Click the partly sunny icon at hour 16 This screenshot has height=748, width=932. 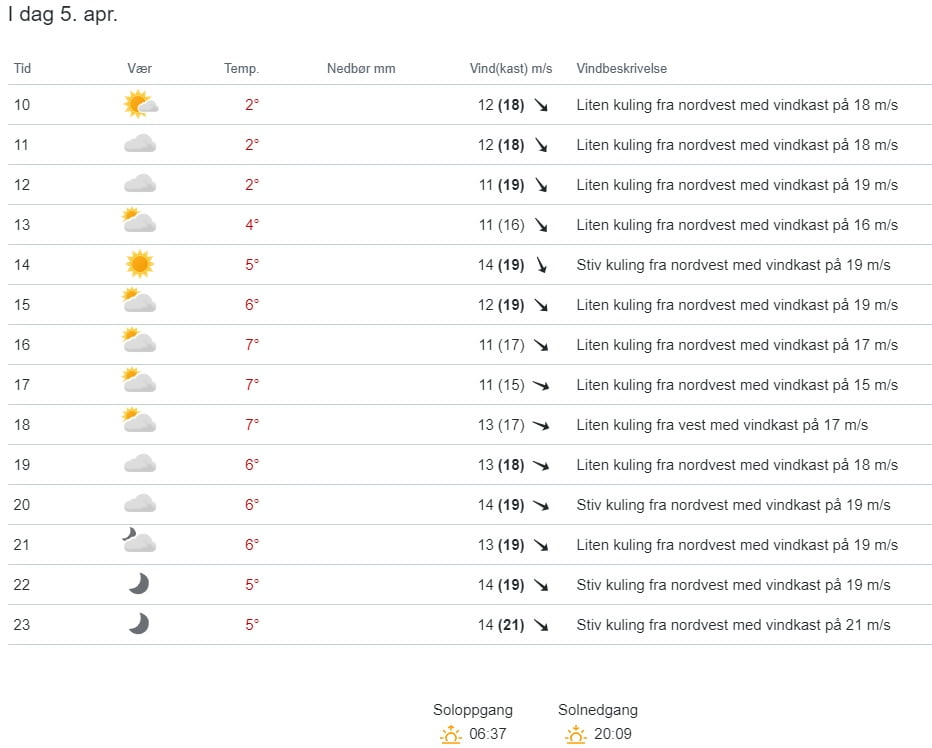coord(139,343)
